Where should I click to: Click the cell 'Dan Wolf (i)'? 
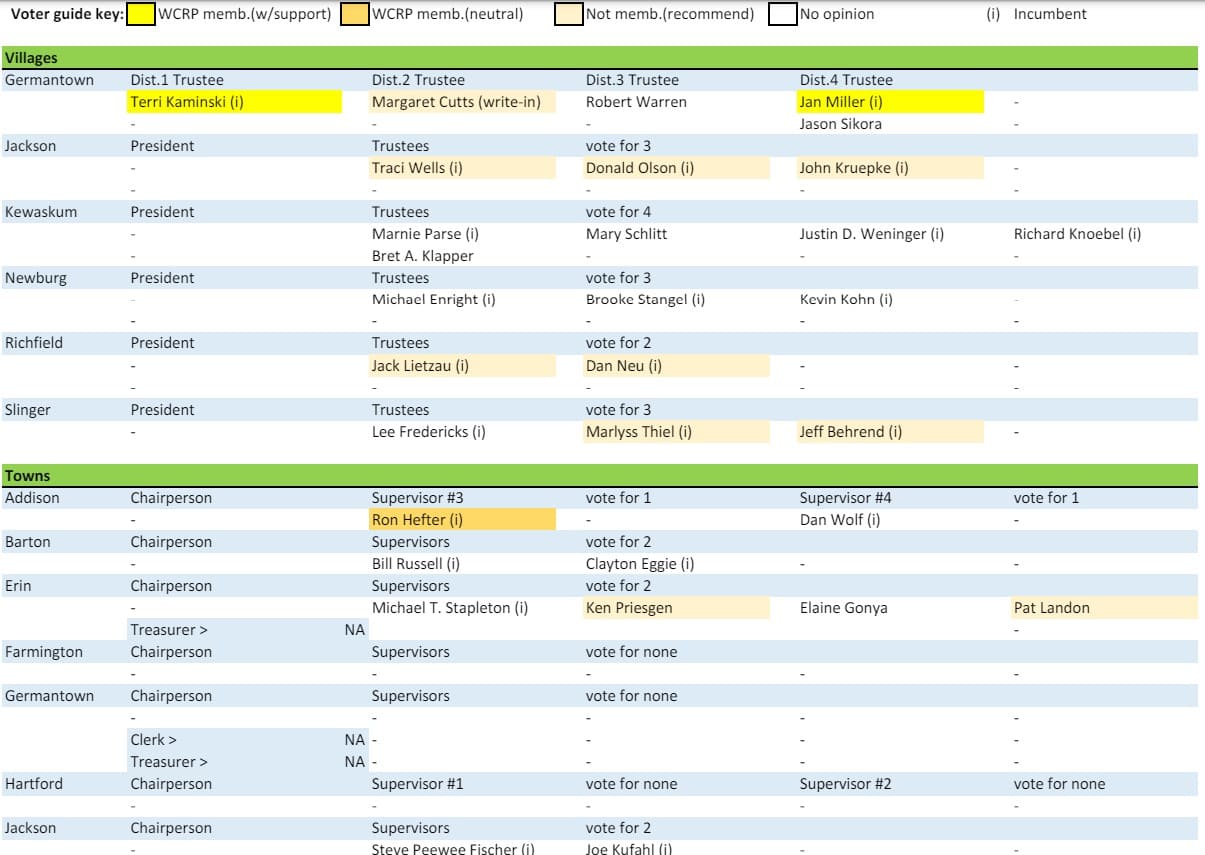[x=840, y=520]
